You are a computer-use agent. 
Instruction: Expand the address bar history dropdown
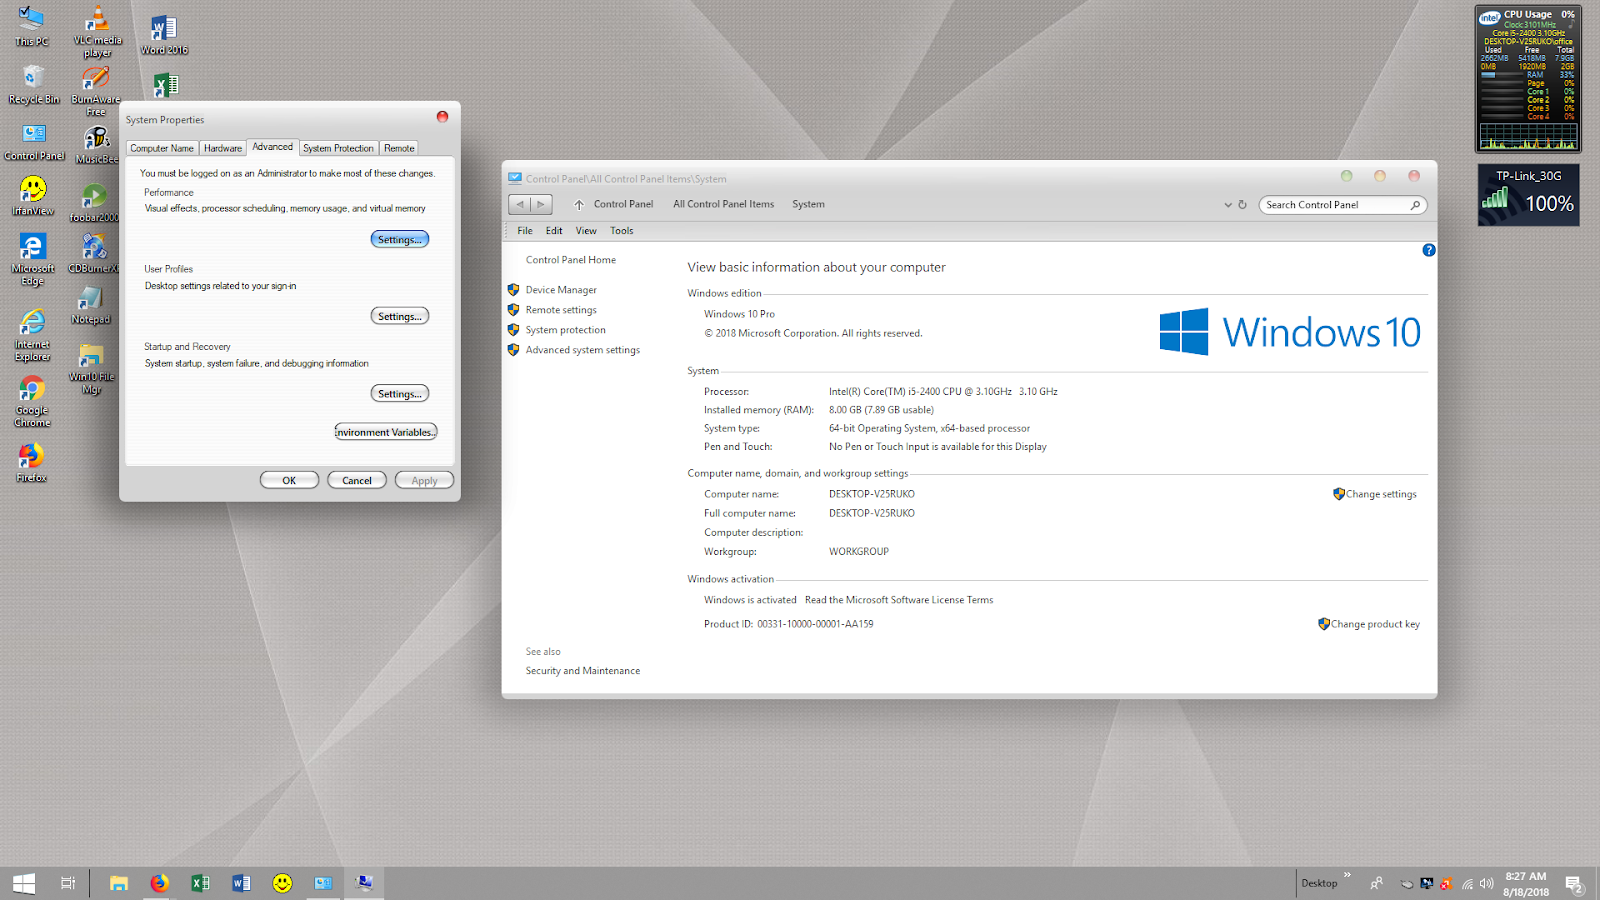1228,205
